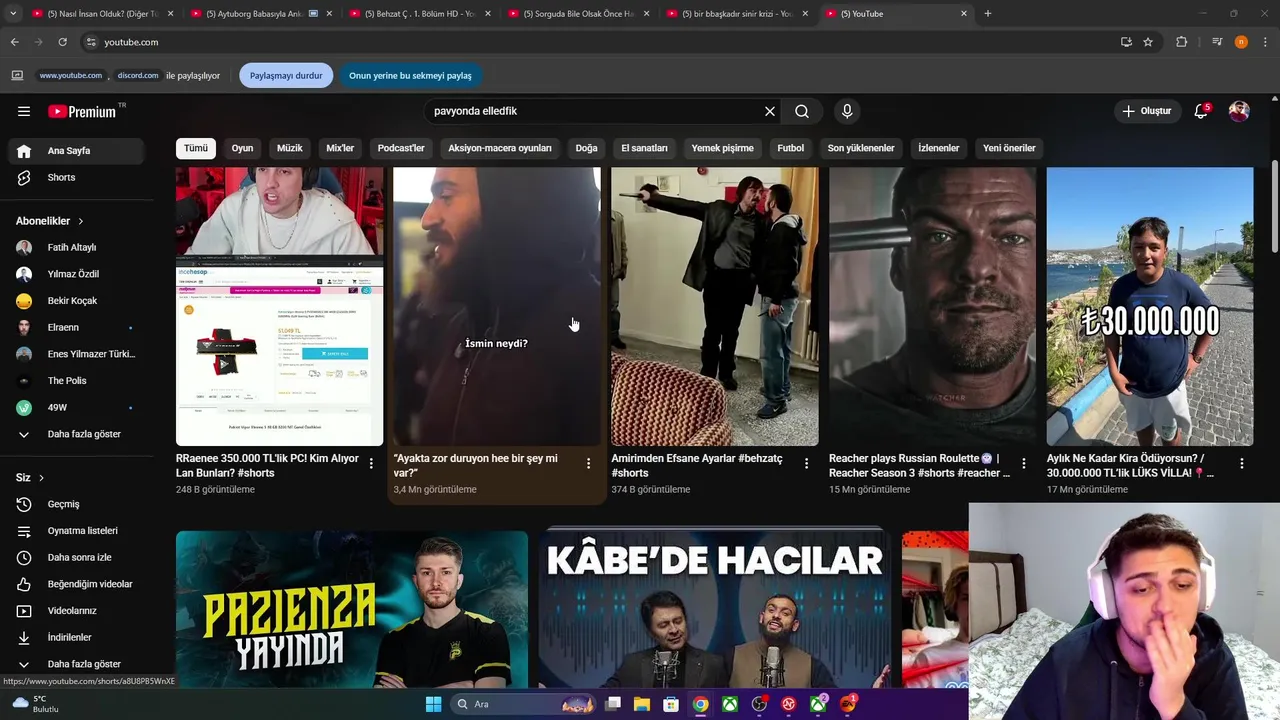Select the Mix'ler filter chip
The image size is (1280, 720).
pos(340,148)
